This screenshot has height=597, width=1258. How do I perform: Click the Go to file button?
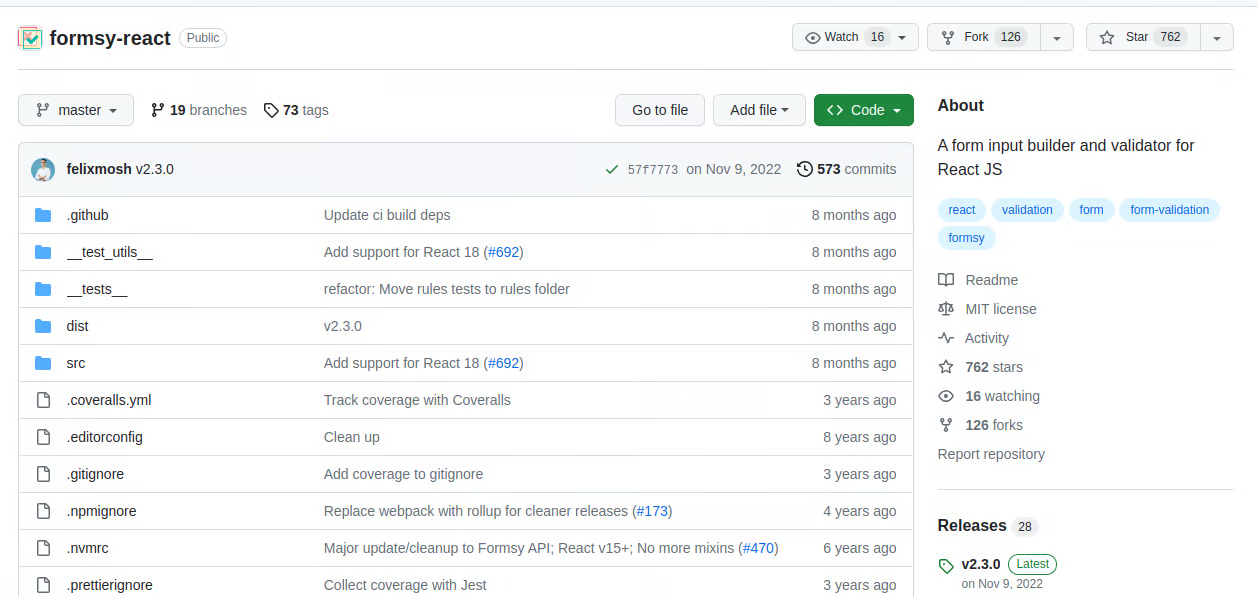pyautogui.click(x=659, y=110)
